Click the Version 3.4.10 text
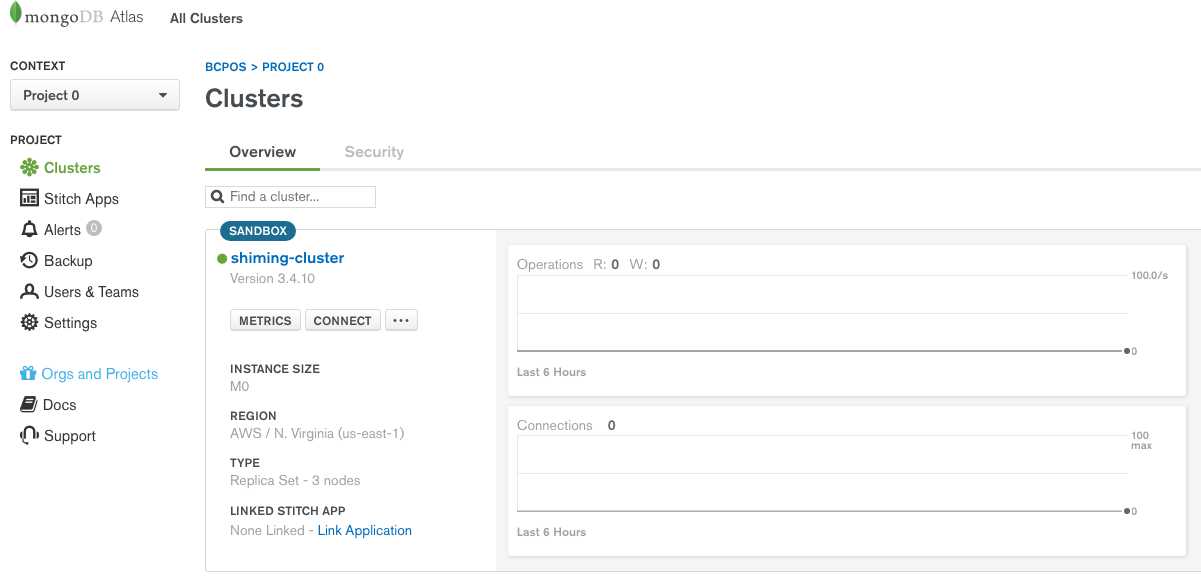Image resolution: width=1201 pixels, height=579 pixels. point(272,279)
